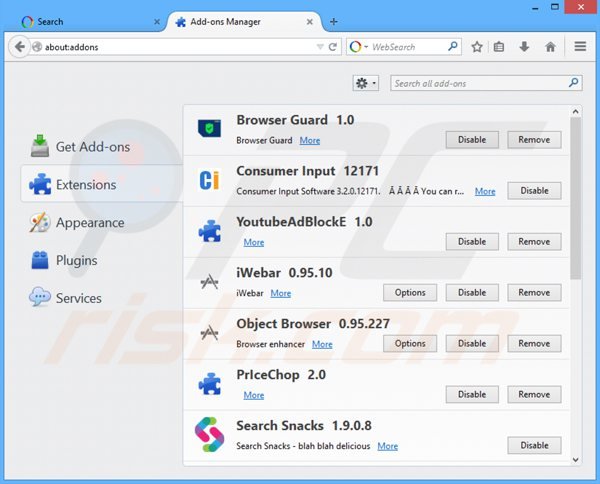Remove the Browser Guard extension

(534, 140)
